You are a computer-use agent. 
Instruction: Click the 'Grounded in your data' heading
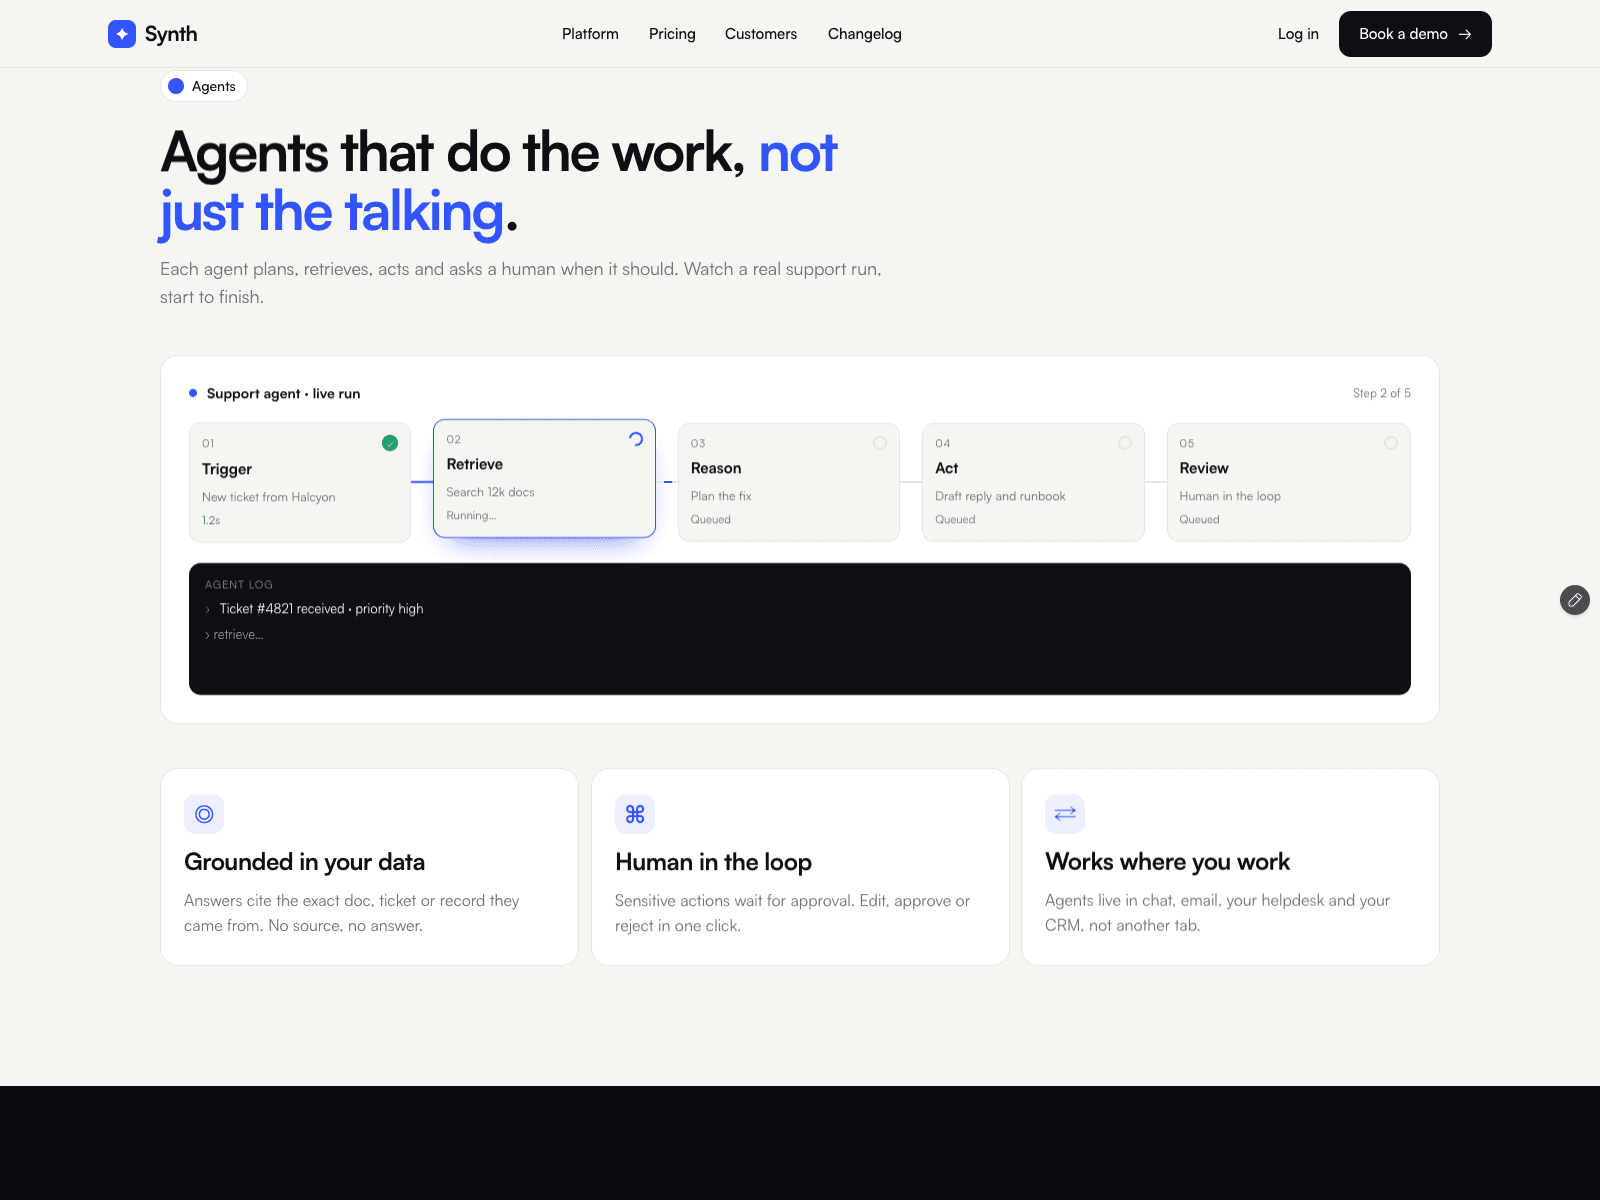(x=304, y=862)
